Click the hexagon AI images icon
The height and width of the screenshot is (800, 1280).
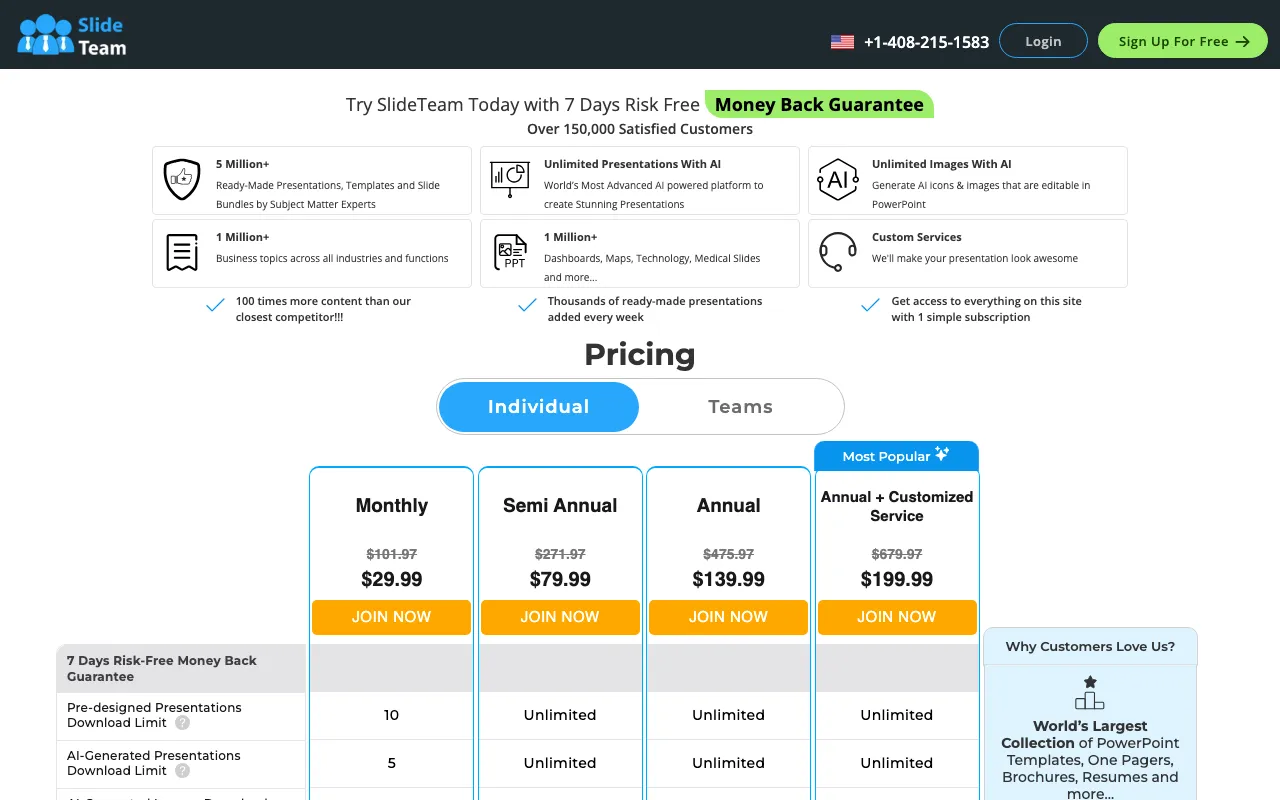[838, 180]
